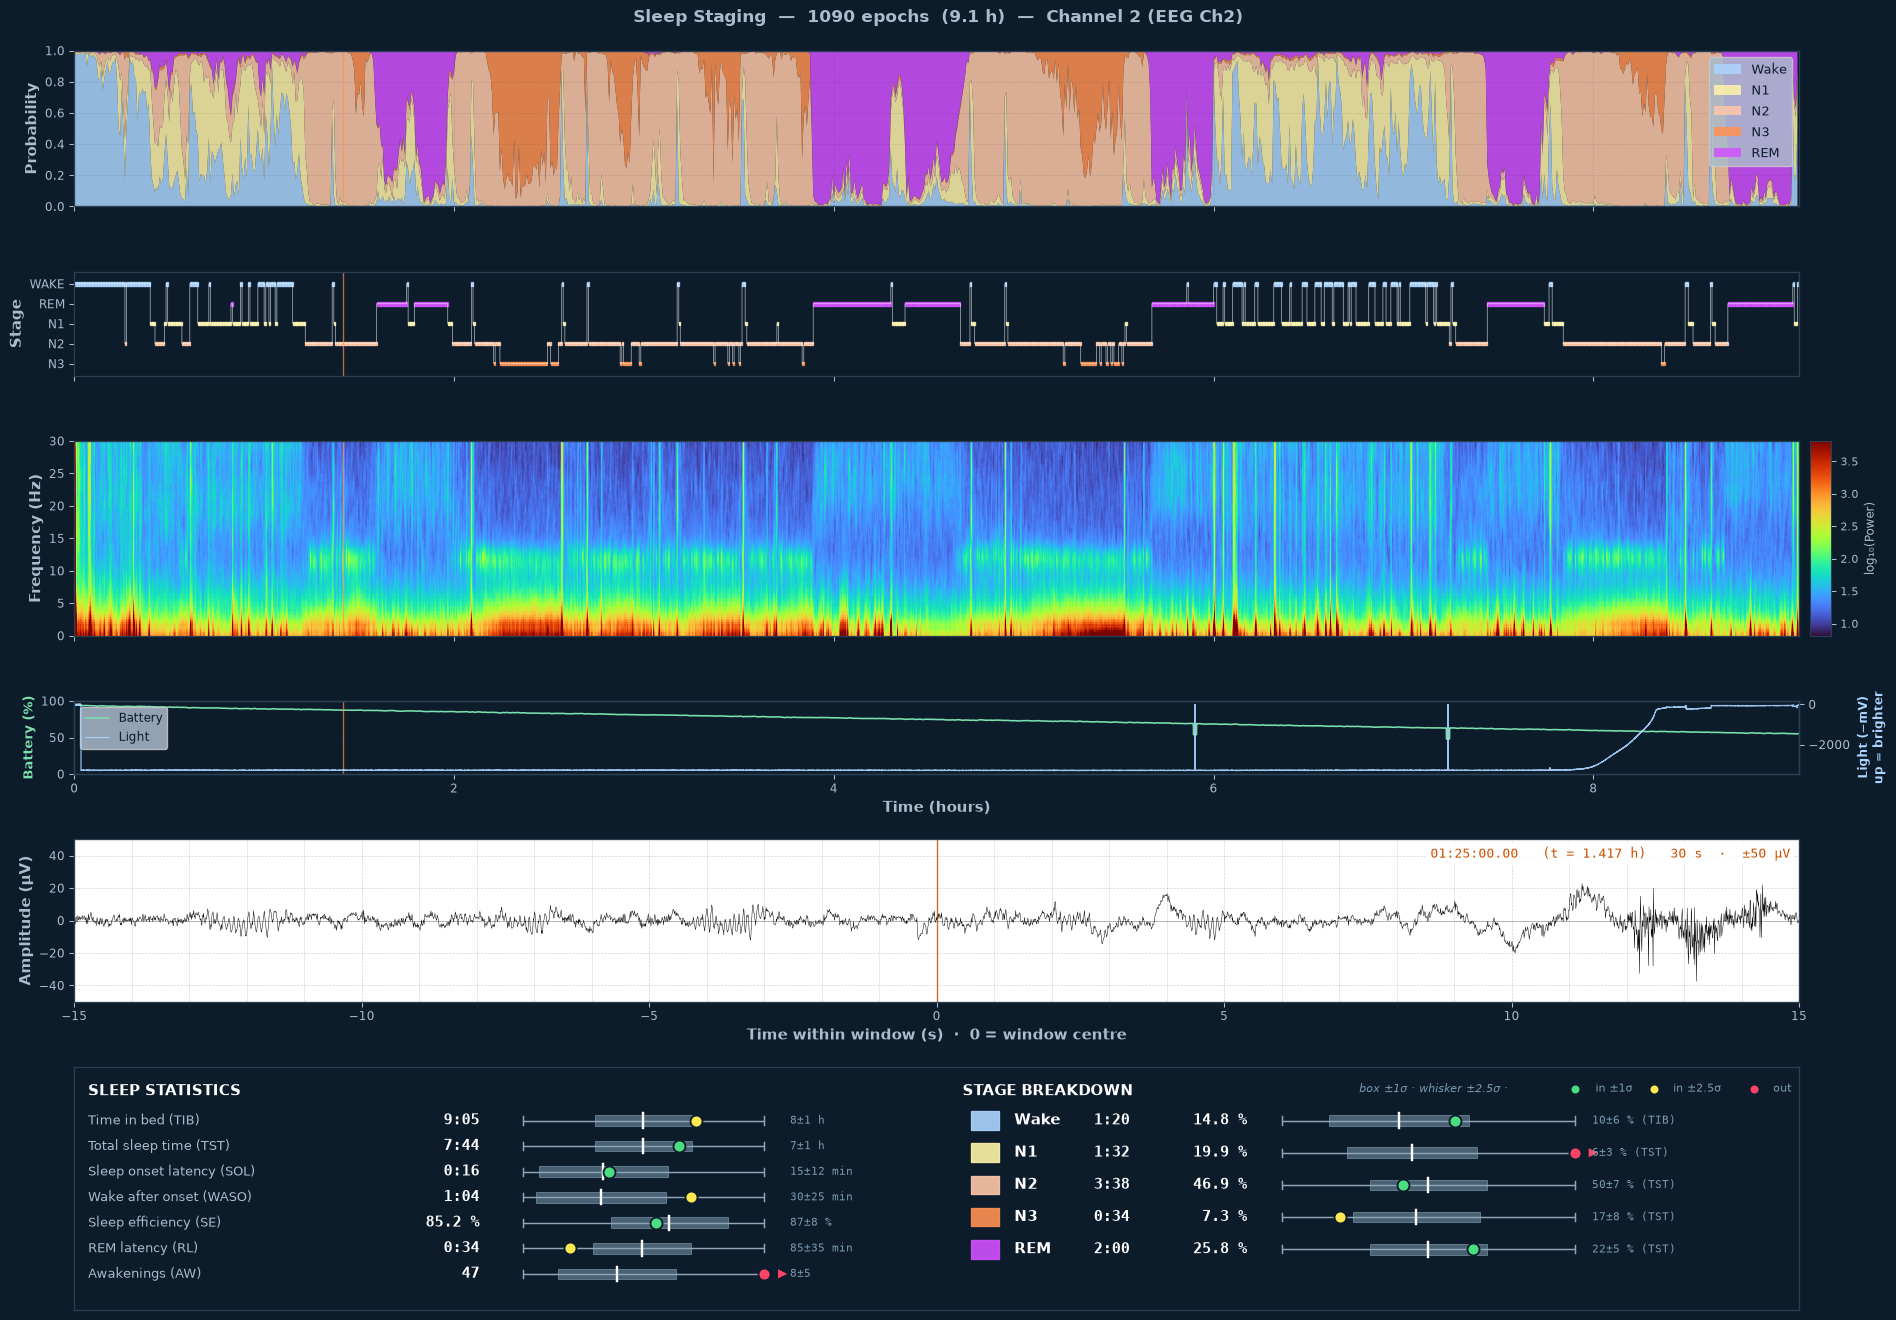Click the yellow marker in the Wake after onset row
Screen dimensions: 1896x1320
coord(691,1197)
